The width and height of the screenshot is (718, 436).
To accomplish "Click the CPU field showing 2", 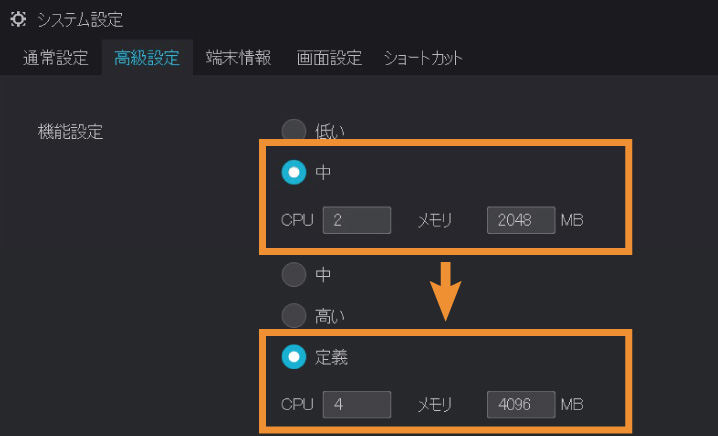I will (x=356, y=219).
